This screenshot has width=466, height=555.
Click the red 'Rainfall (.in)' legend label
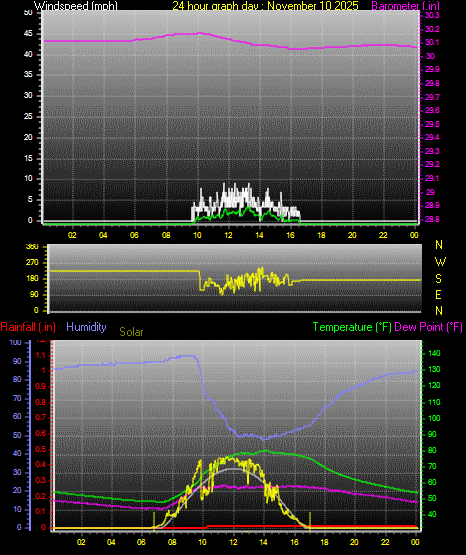coord(28,327)
